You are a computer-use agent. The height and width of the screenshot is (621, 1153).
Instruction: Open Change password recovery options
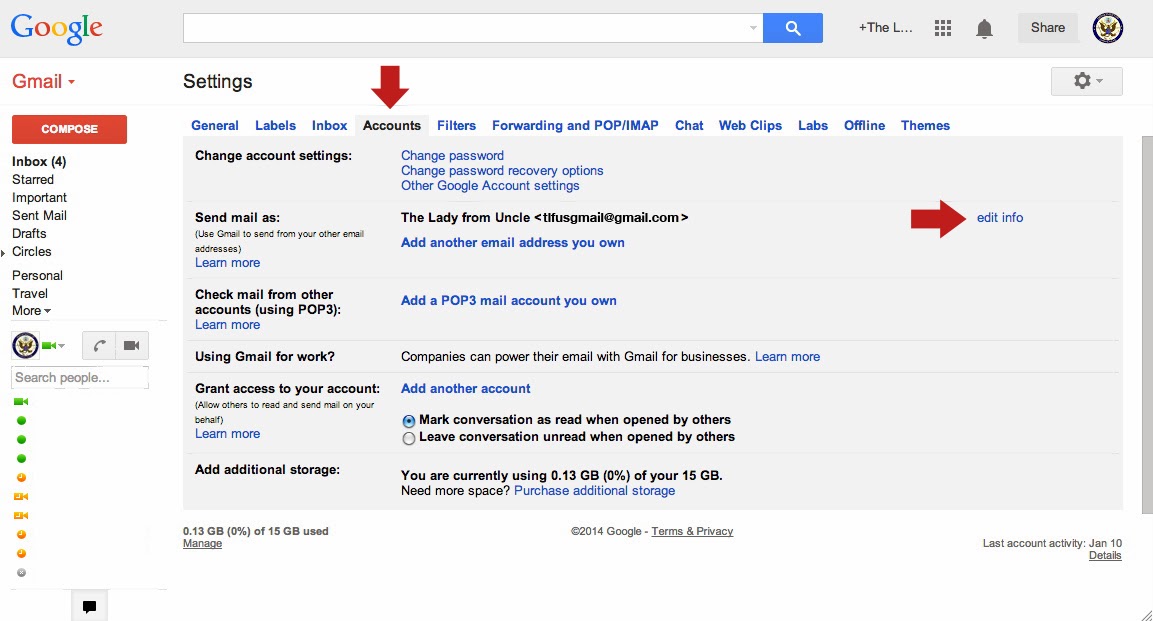[x=502, y=170]
